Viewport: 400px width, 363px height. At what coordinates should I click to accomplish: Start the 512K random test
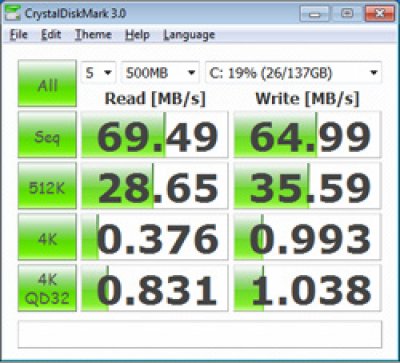tap(47, 186)
